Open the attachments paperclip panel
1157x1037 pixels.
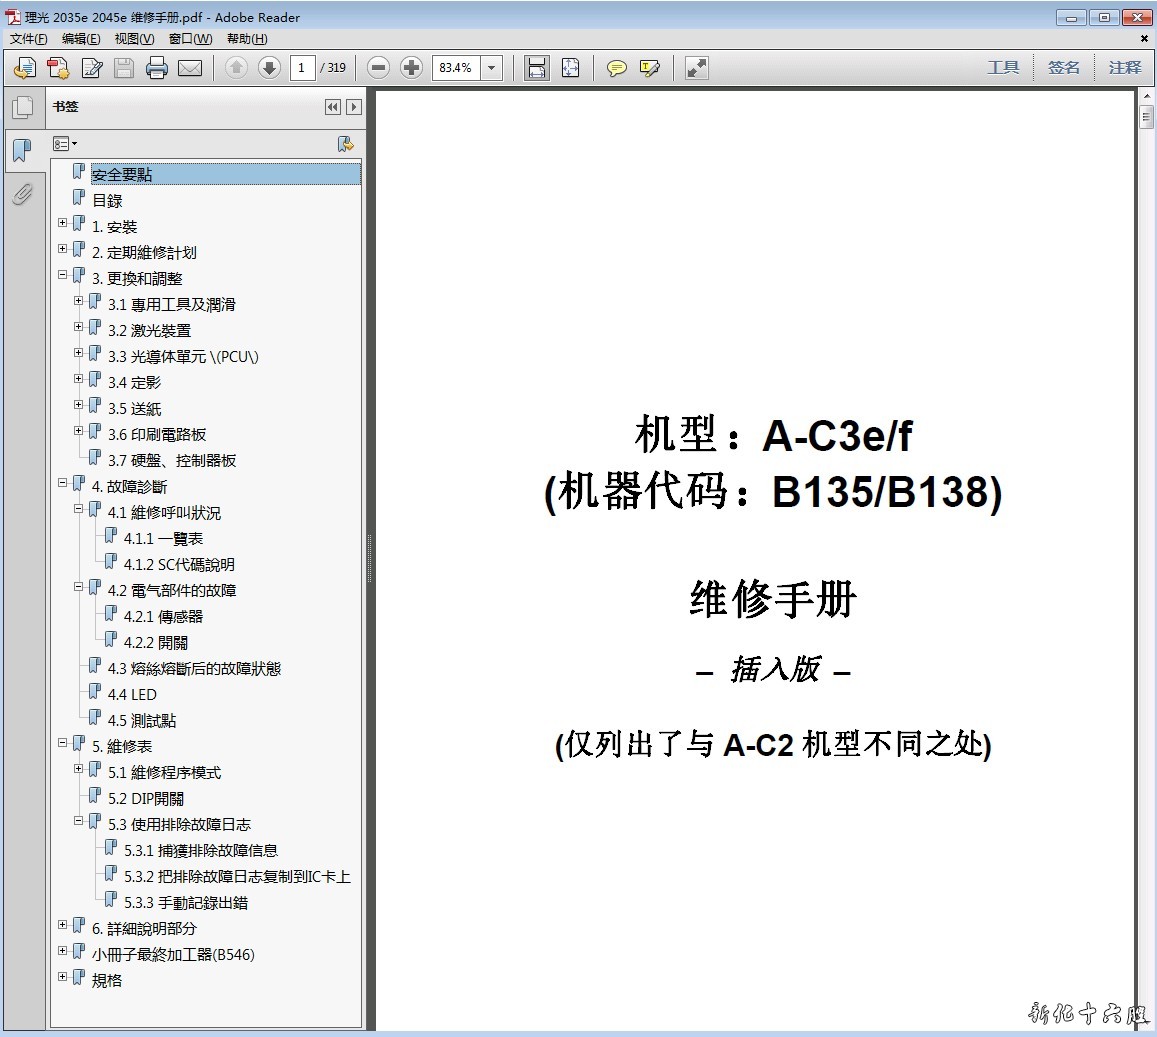point(22,193)
